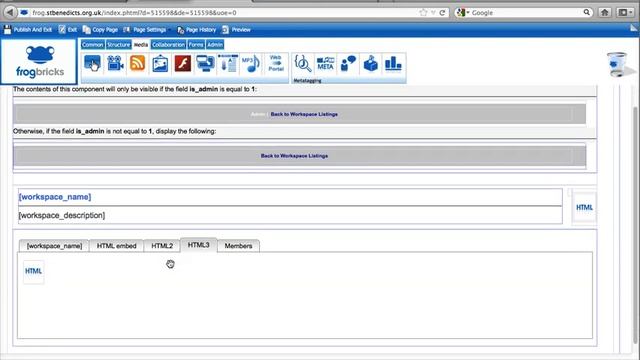This screenshot has width=640, height=360.
Task: Open Page History
Action: (x=196, y=30)
